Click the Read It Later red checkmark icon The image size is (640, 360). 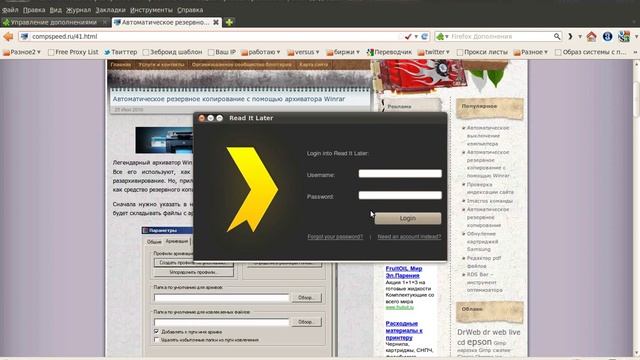(x=408, y=37)
